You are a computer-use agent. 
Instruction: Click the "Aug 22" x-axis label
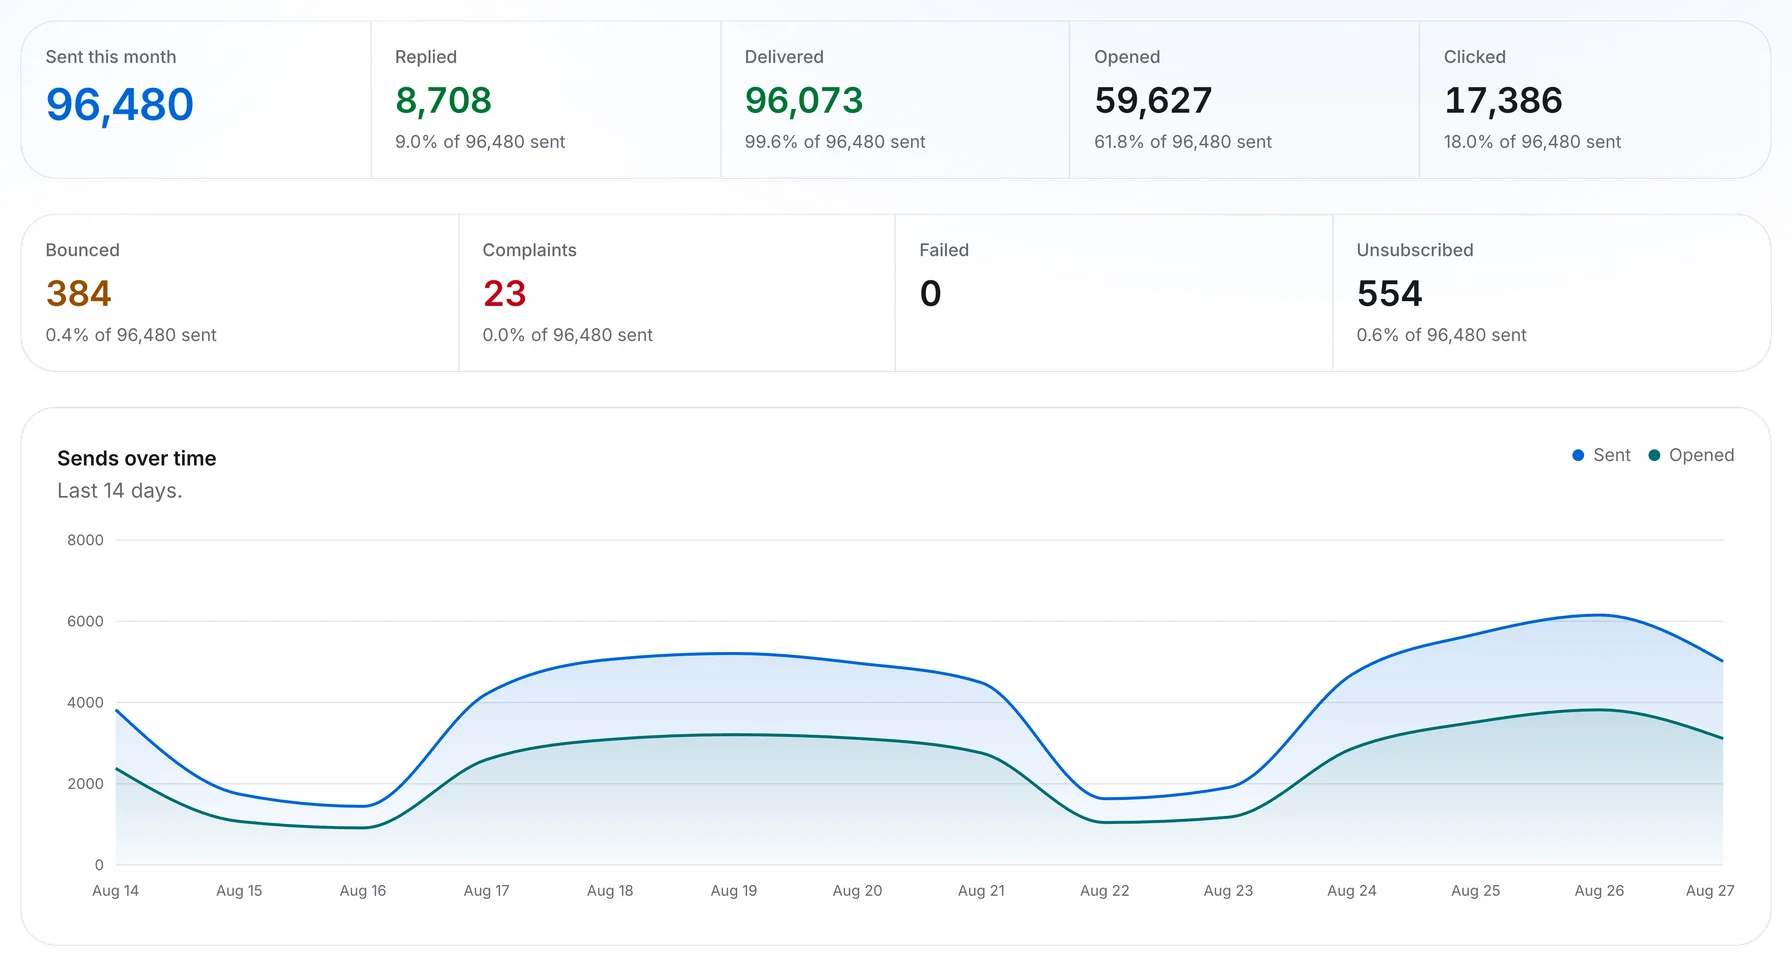pos(1105,890)
